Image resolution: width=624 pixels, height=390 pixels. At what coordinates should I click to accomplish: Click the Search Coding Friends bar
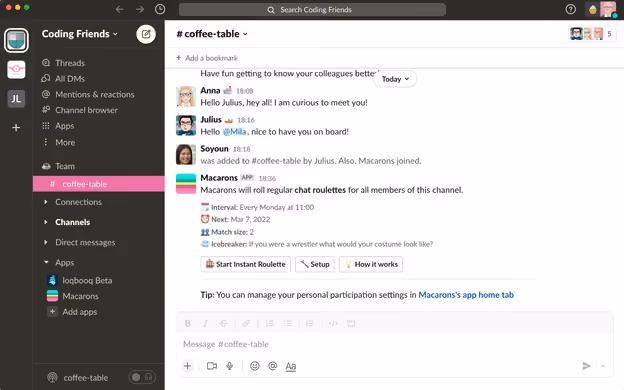pos(312,10)
